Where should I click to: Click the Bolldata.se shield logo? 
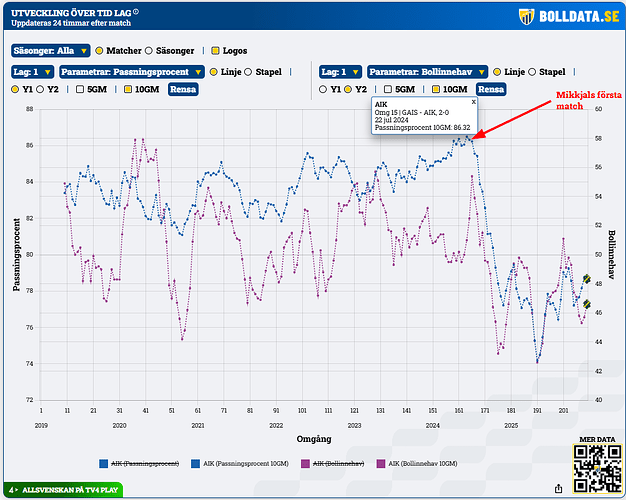527,17
